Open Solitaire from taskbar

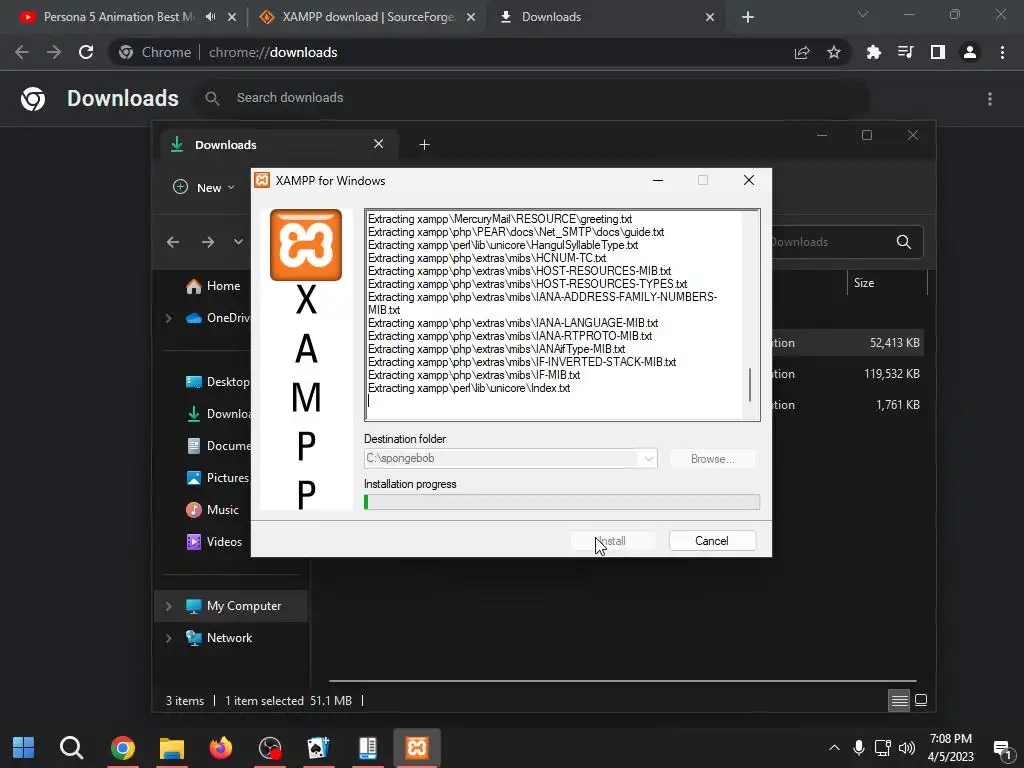319,747
